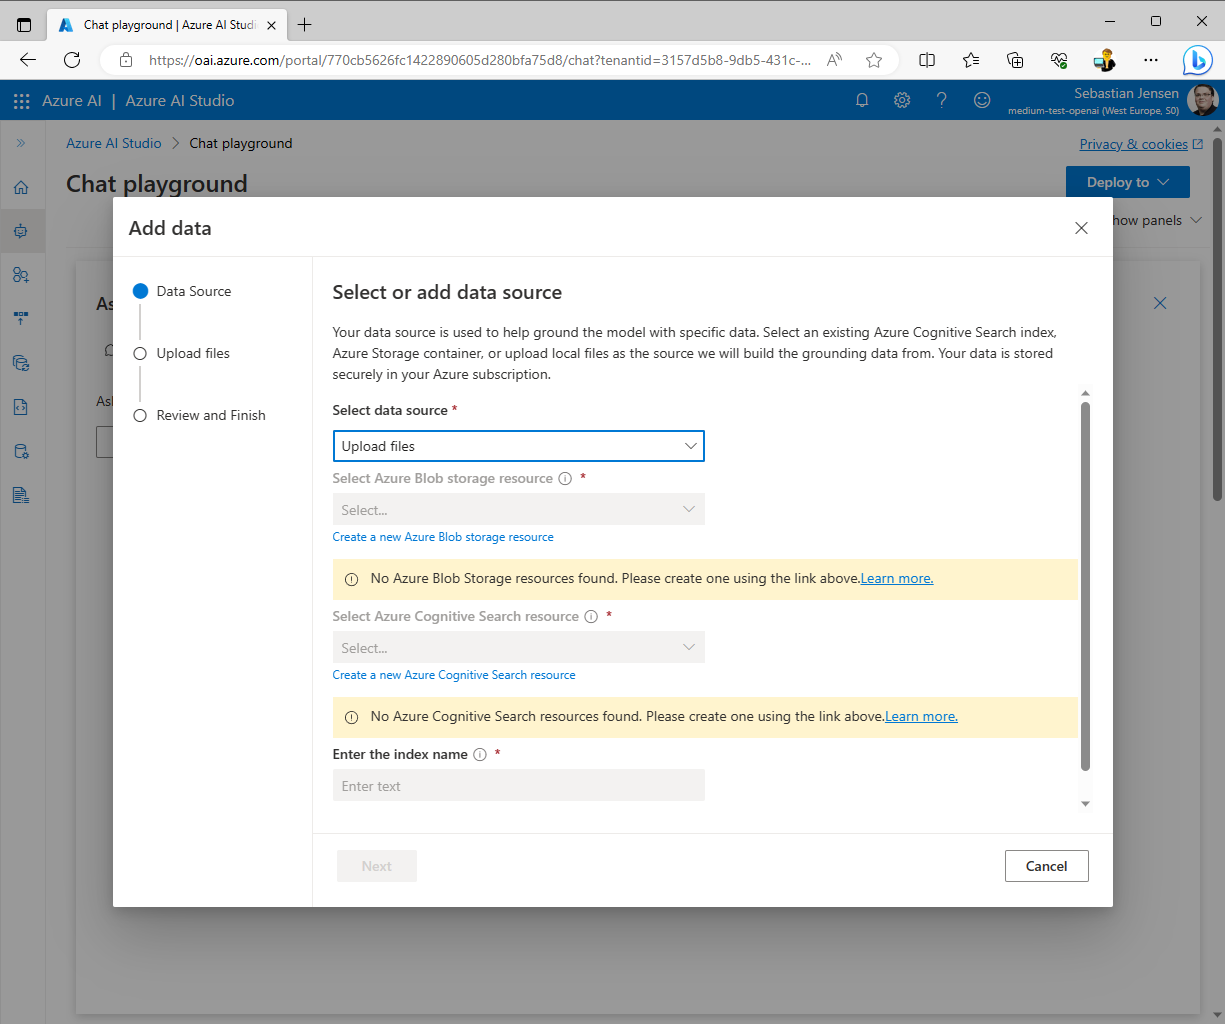Click info icon beside Blob storage resource
The image size is (1225, 1024).
point(565,479)
